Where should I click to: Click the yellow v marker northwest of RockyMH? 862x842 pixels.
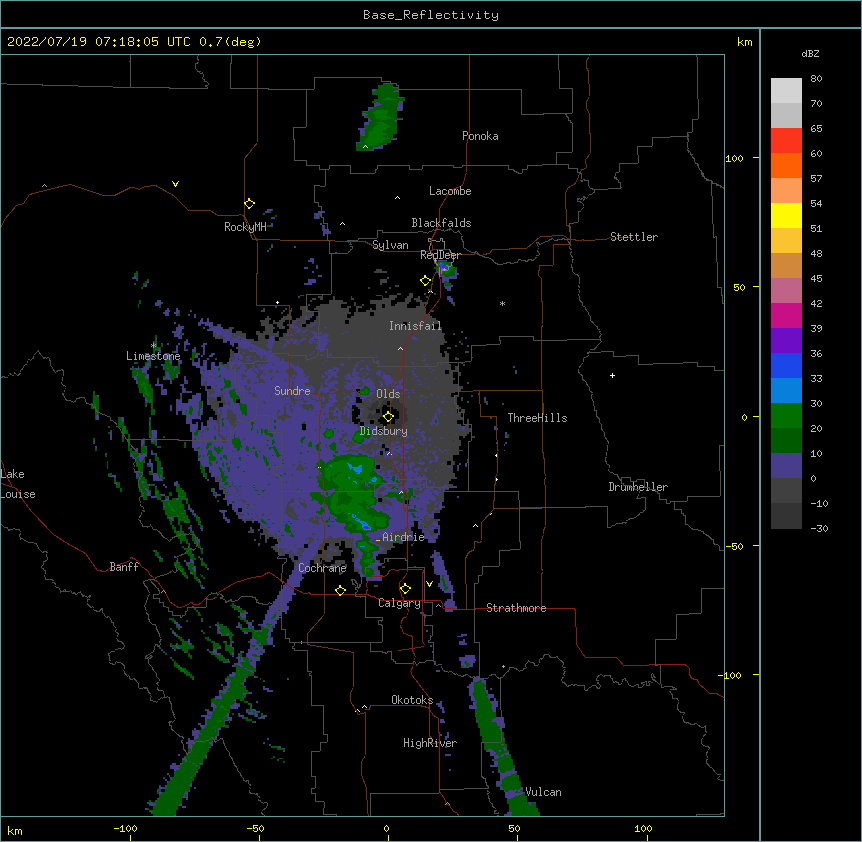coord(175,184)
